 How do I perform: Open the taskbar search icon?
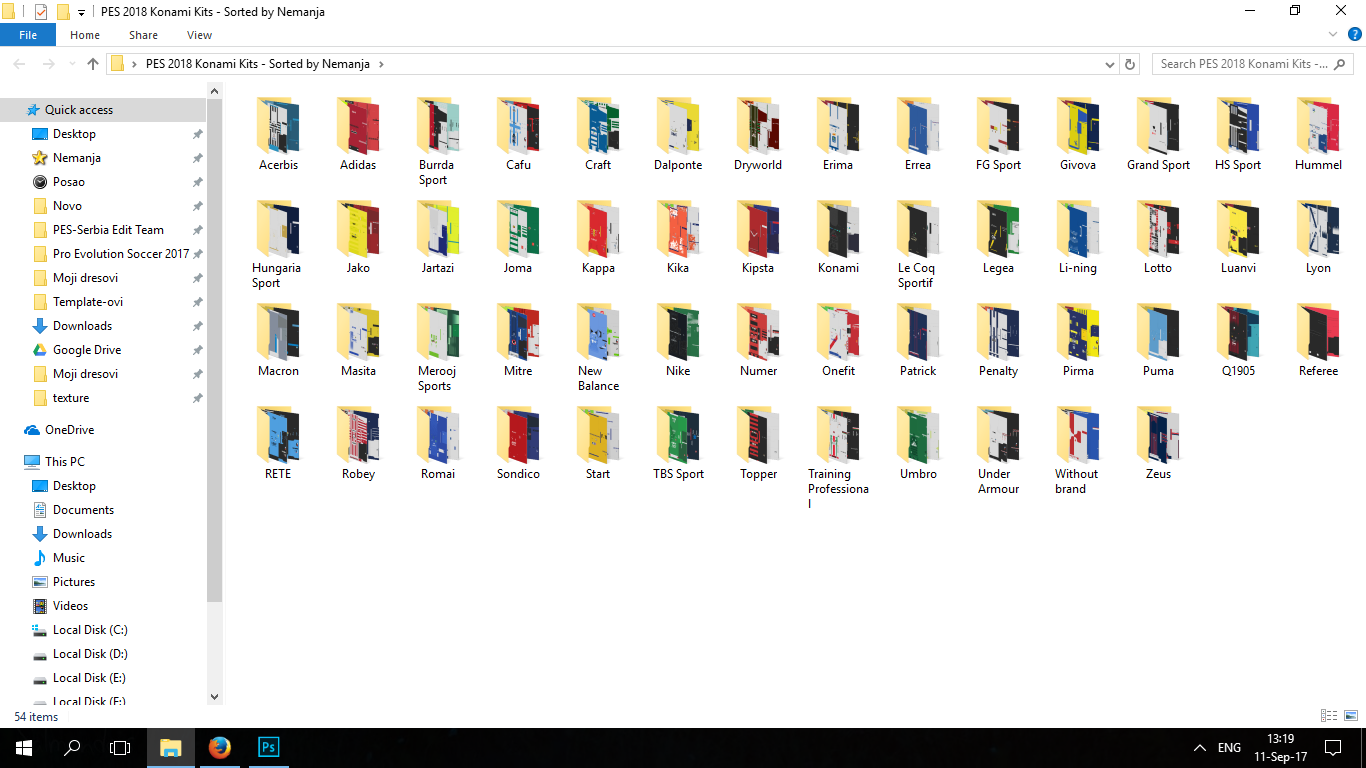click(x=72, y=748)
